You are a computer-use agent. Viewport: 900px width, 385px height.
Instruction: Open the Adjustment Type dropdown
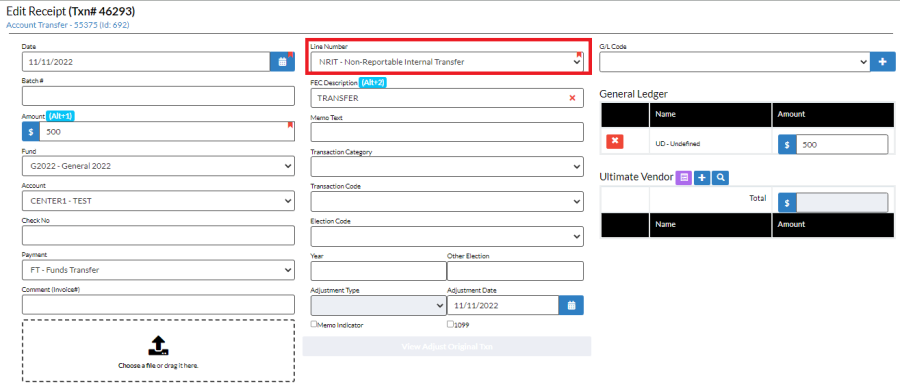[378, 305]
